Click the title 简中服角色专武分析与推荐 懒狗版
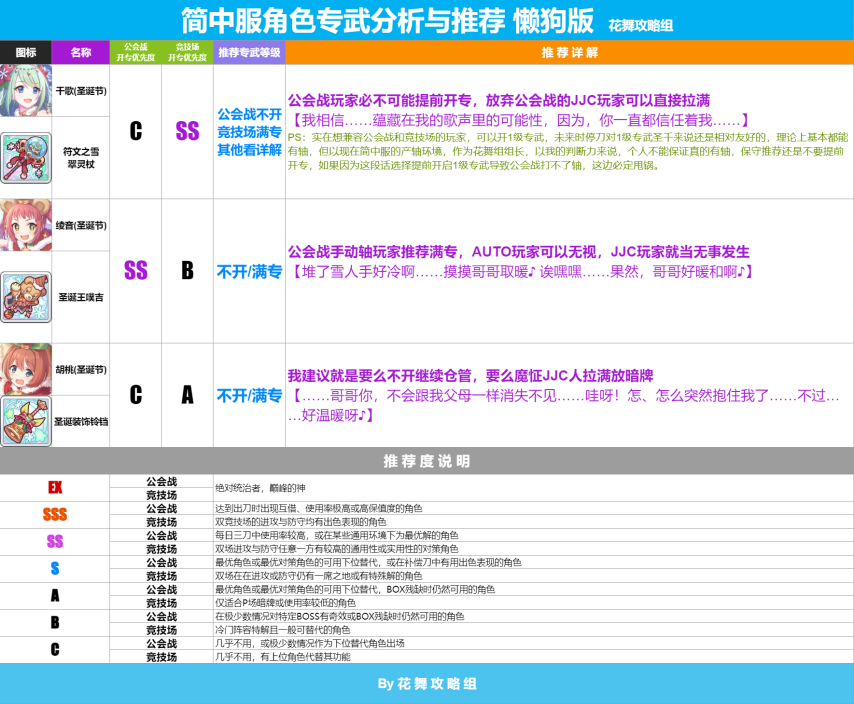The width and height of the screenshot is (854, 704). [x=387, y=21]
